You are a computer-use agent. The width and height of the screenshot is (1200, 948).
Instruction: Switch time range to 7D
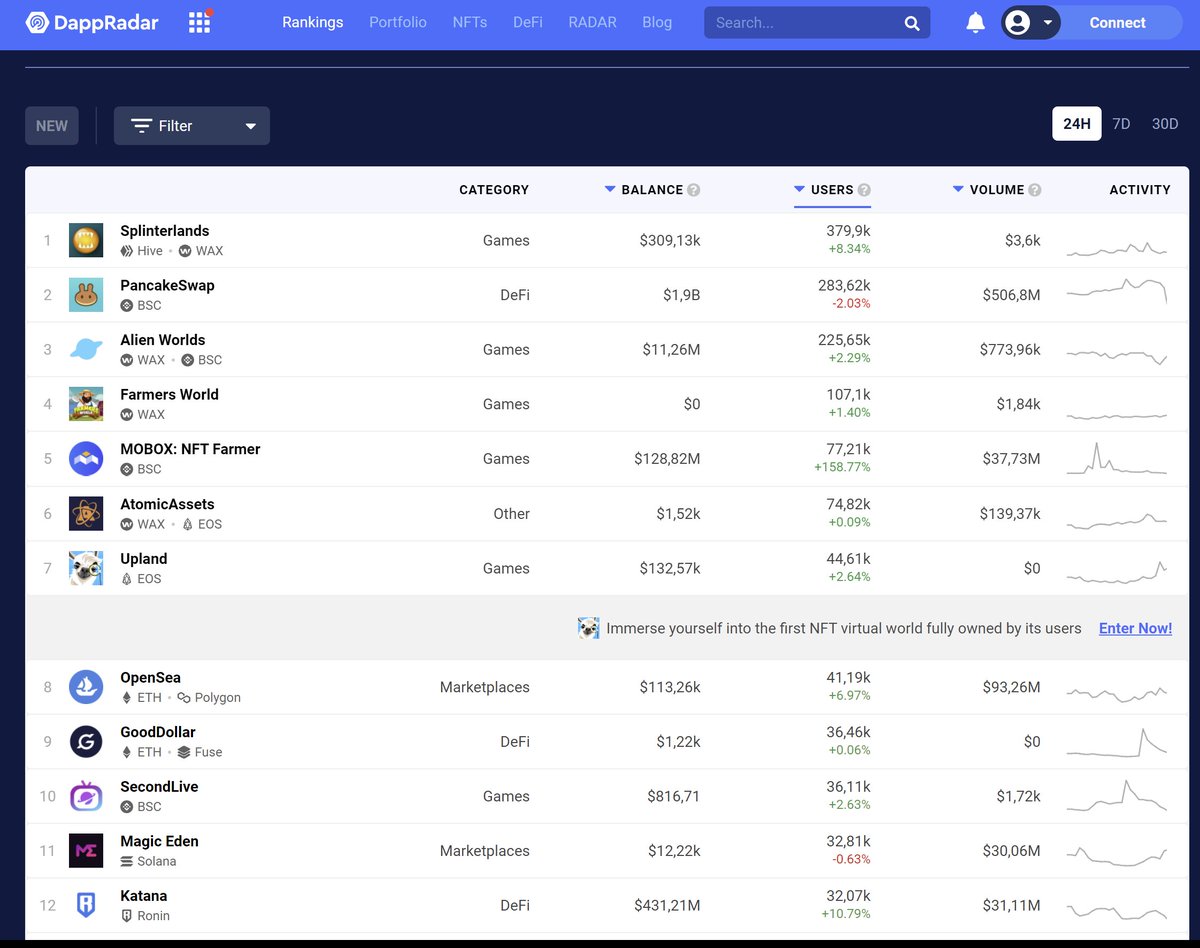click(x=1121, y=124)
